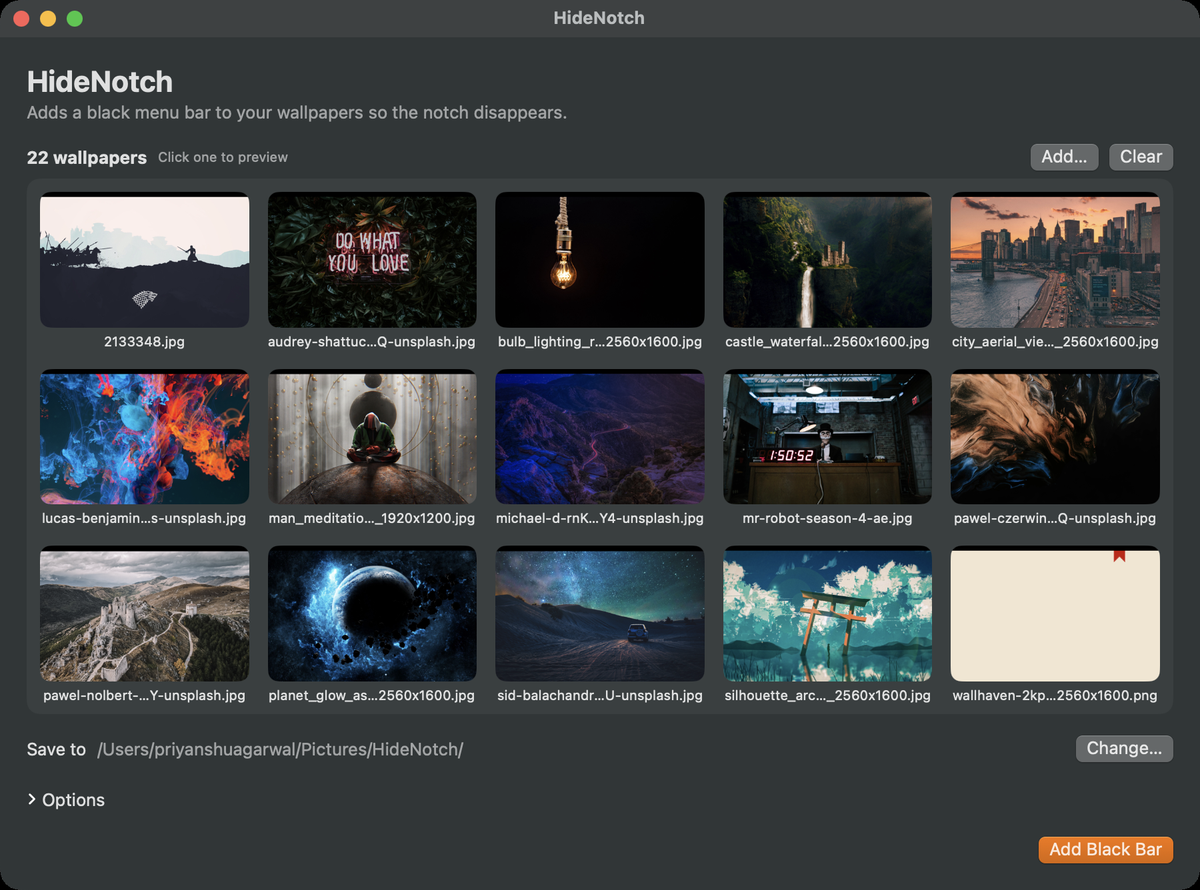Click the label pawel-nolbert-...Y-unsplash.jpg
1200x890 pixels.
point(145,696)
